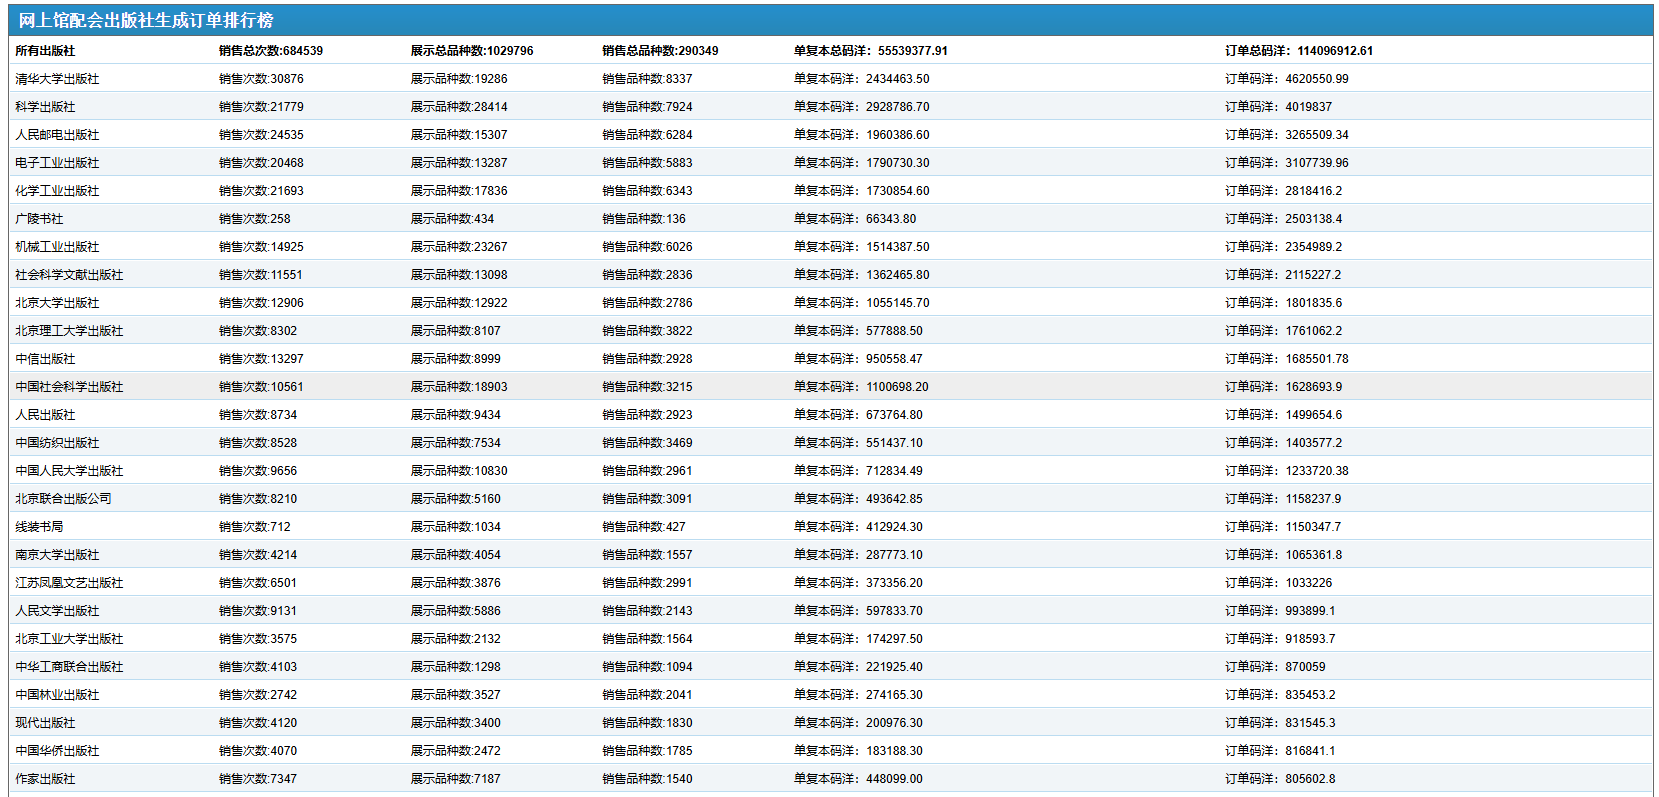Screen dimensions: 1659x797
Task: Open the 科学出版社 publisher entry
Action: 45,107
